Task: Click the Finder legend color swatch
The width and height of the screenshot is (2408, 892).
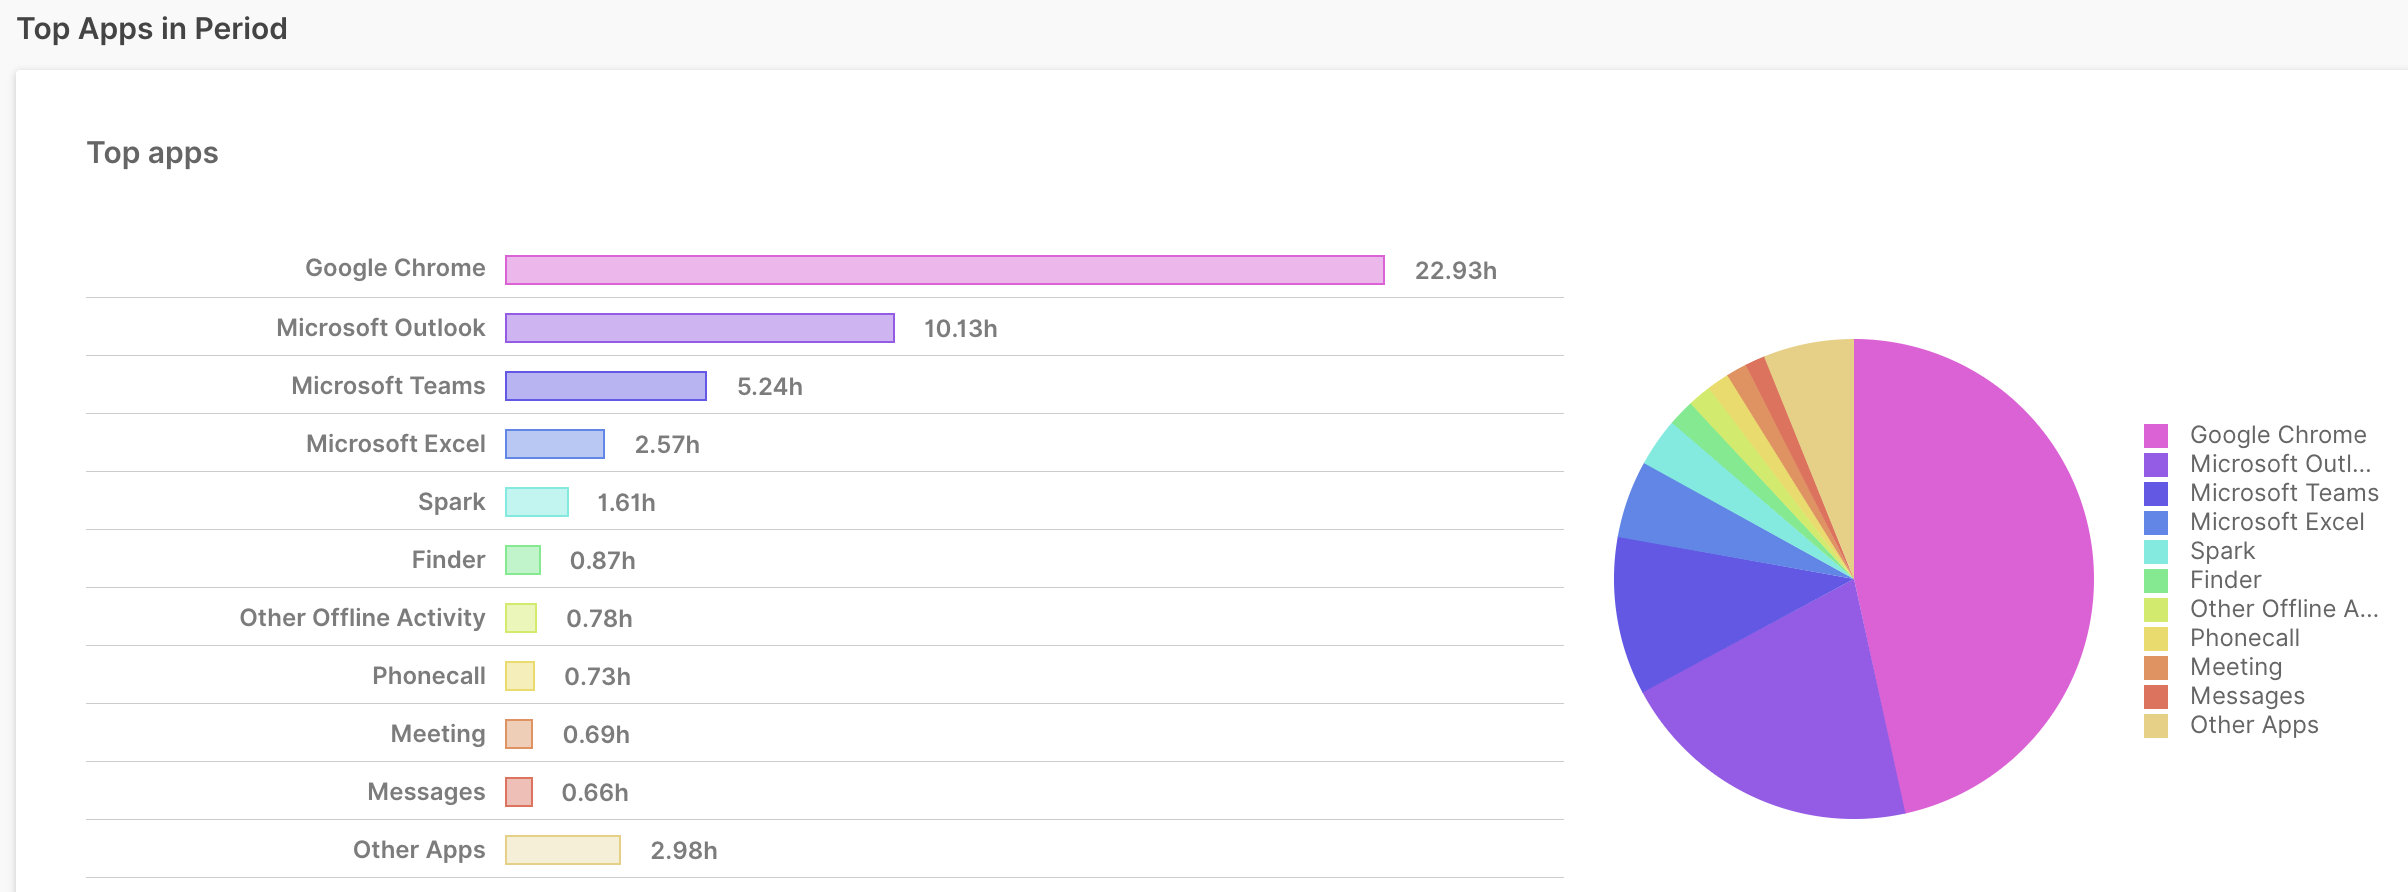Action: coord(2156,580)
